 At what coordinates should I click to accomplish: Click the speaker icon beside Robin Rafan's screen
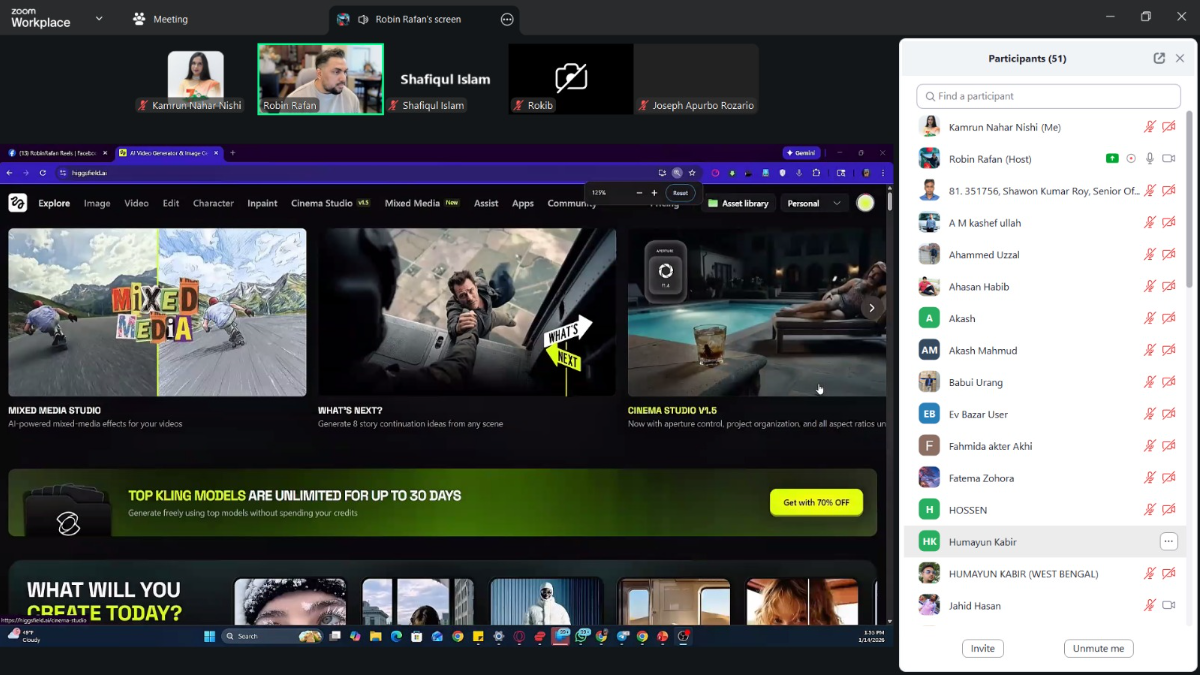click(x=363, y=19)
